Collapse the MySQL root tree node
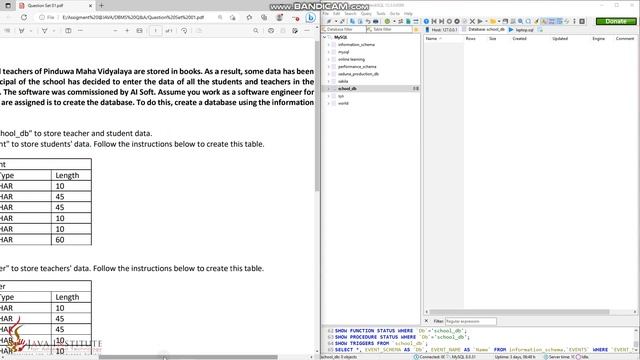The image size is (640, 360). (x=324, y=37)
